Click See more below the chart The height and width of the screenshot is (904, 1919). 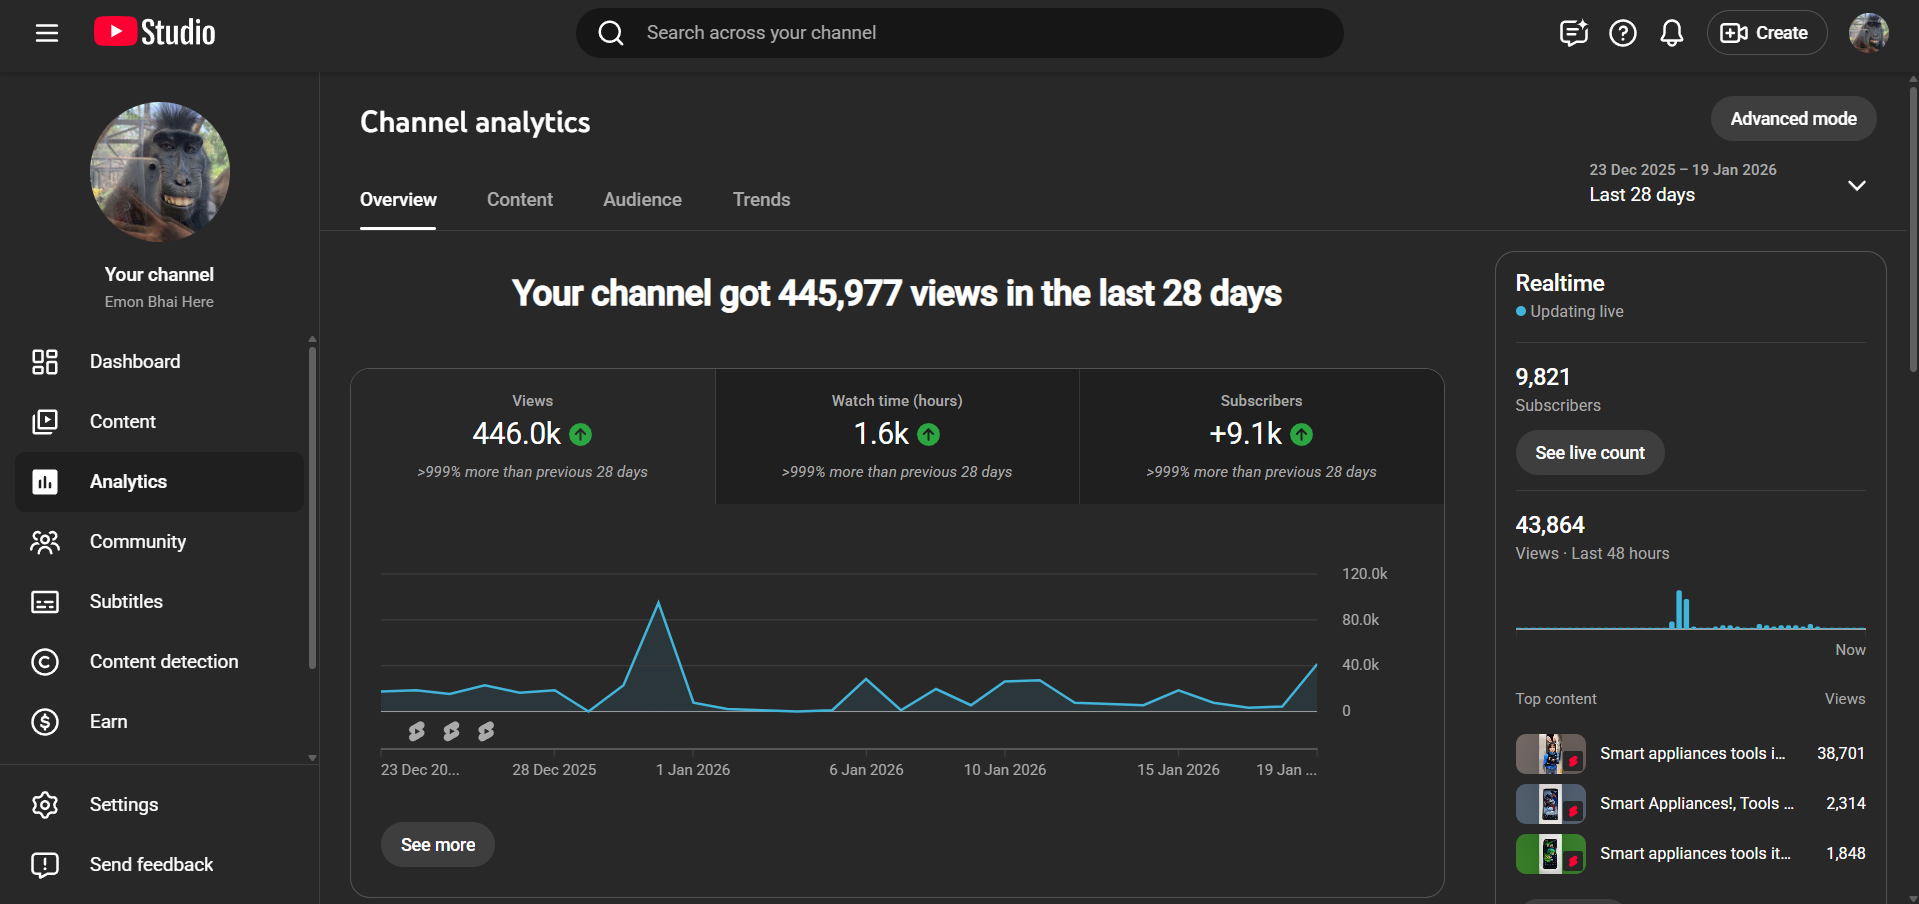point(438,845)
